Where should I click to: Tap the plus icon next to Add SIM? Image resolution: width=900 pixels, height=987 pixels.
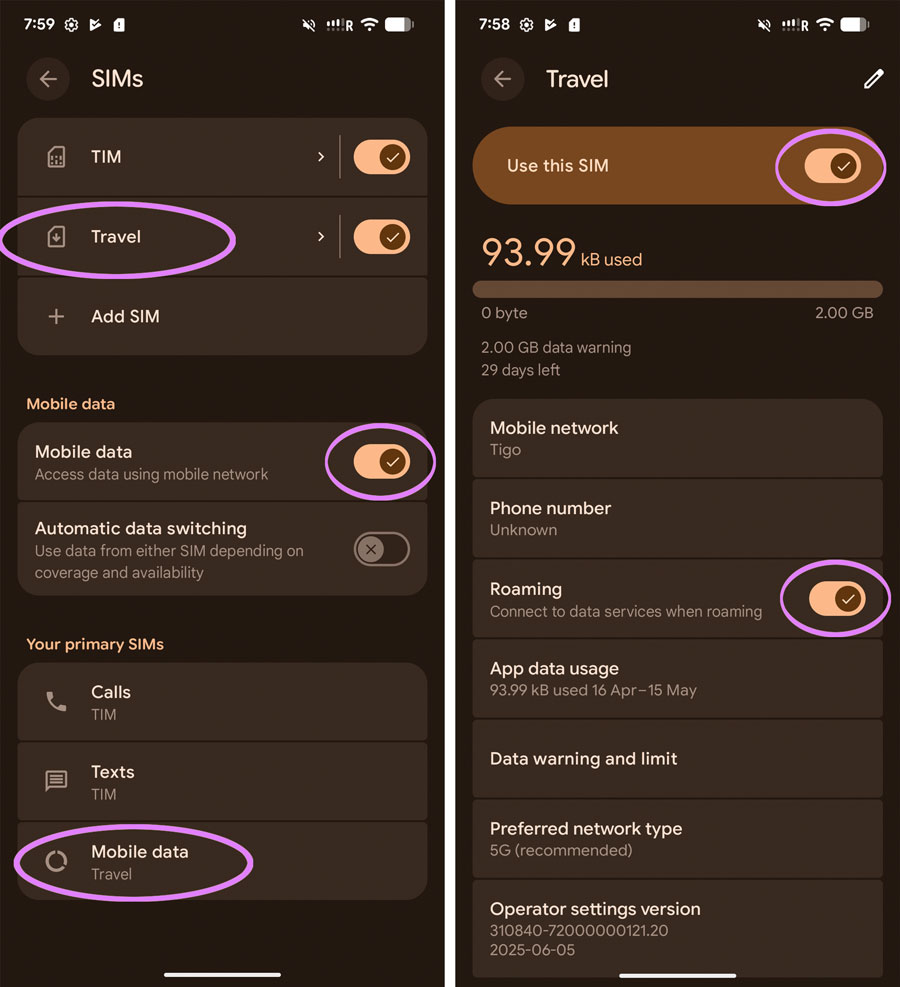[57, 316]
